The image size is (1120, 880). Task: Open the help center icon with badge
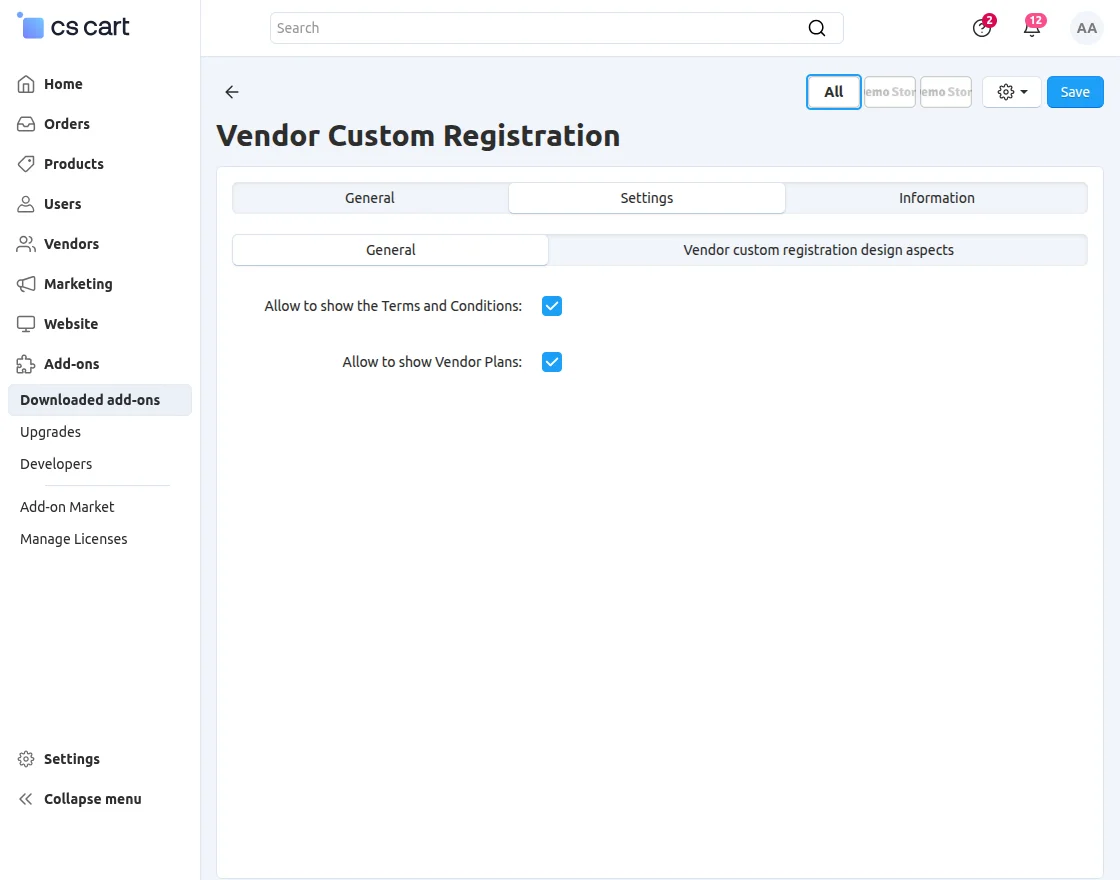983,27
